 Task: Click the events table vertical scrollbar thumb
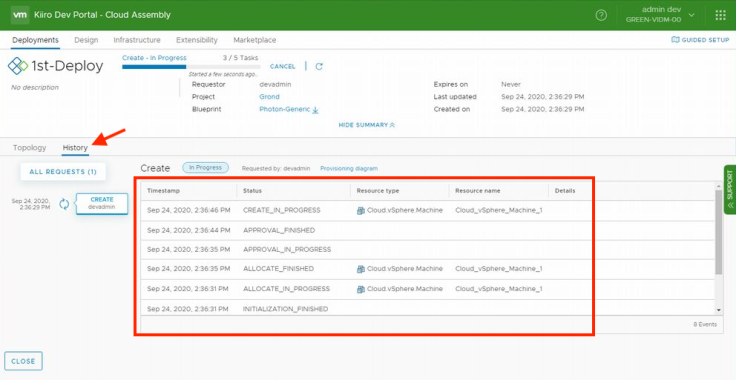718,232
